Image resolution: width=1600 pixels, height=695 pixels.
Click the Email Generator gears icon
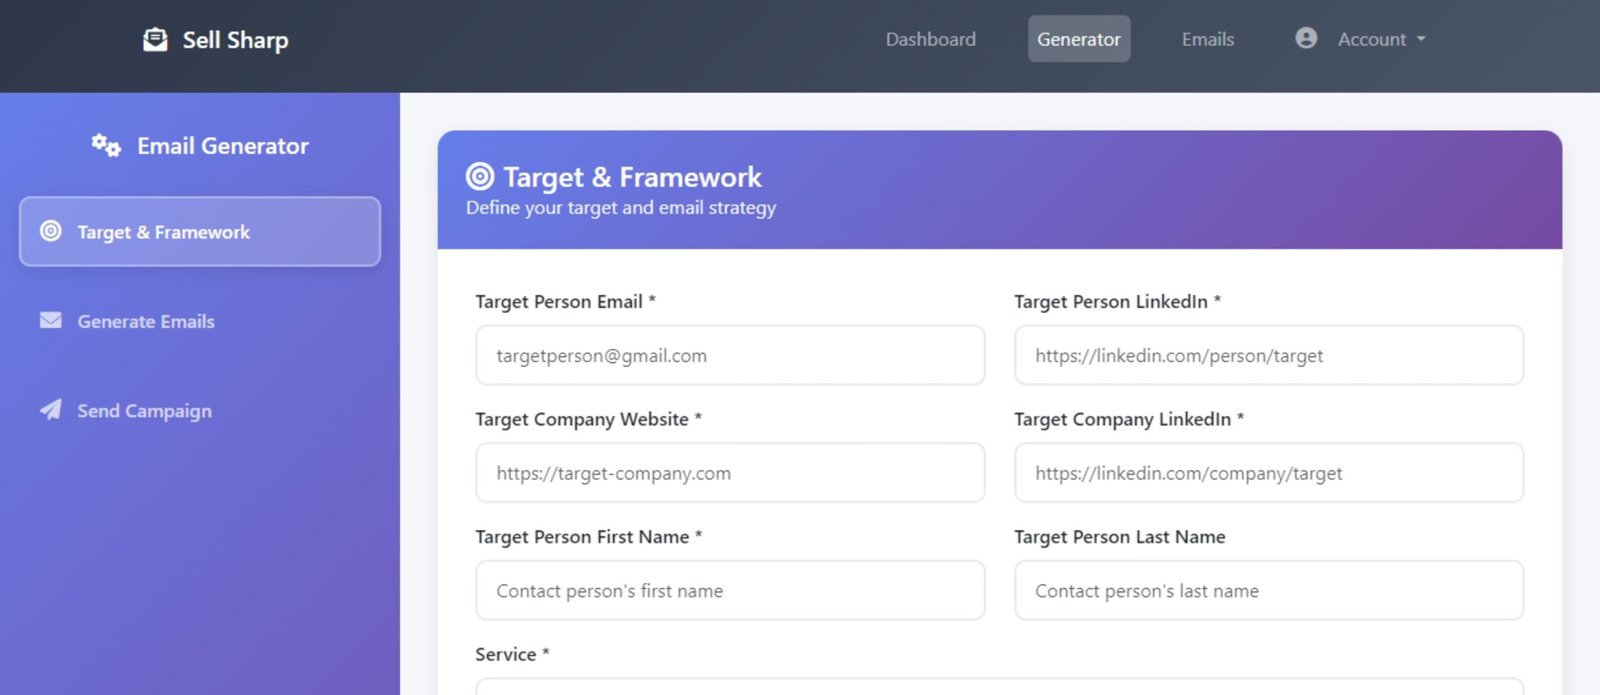point(106,145)
